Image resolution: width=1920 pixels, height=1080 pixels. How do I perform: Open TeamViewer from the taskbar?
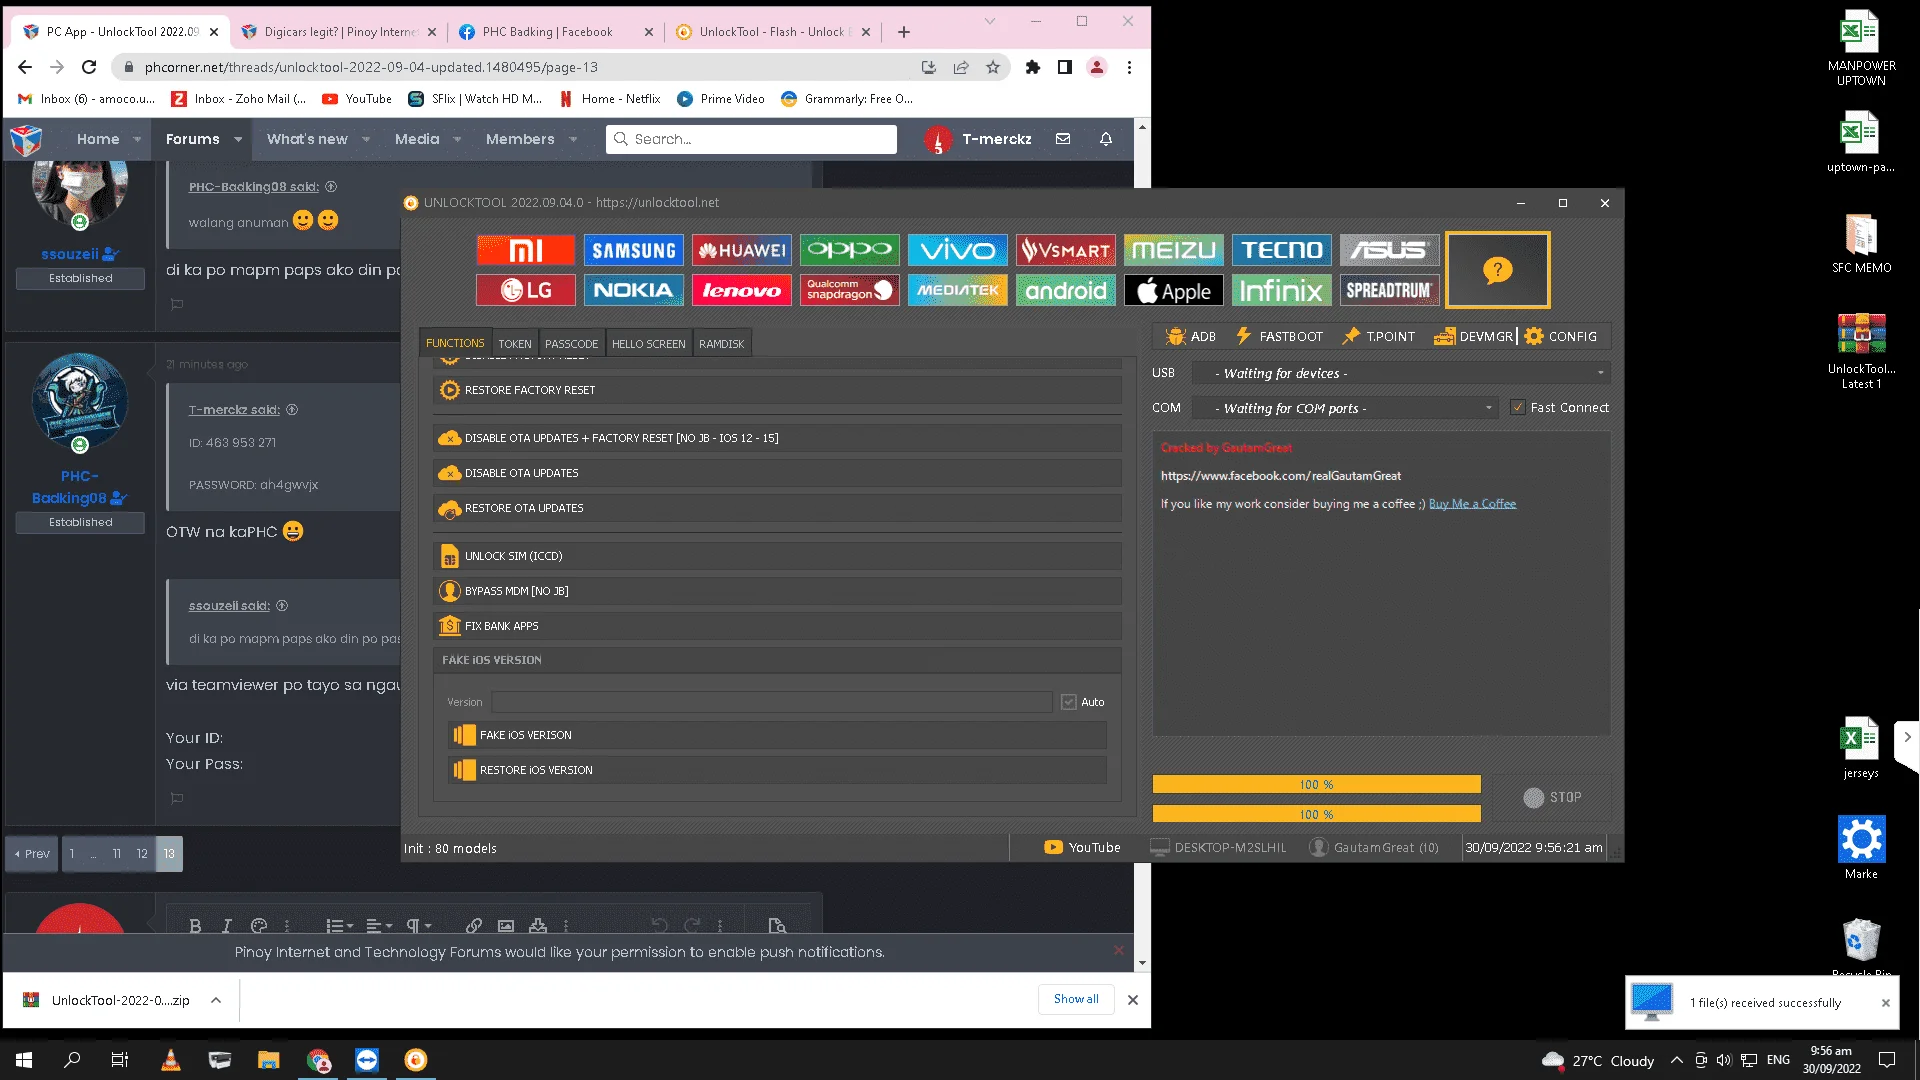pos(367,1060)
